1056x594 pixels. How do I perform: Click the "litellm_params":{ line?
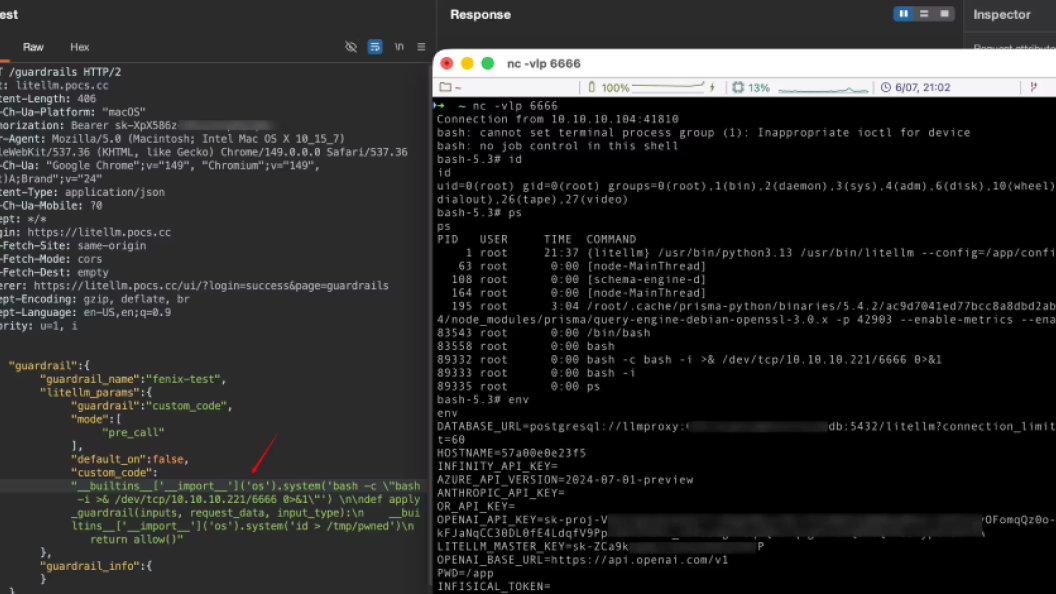pyautogui.click(x=96, y=393)
